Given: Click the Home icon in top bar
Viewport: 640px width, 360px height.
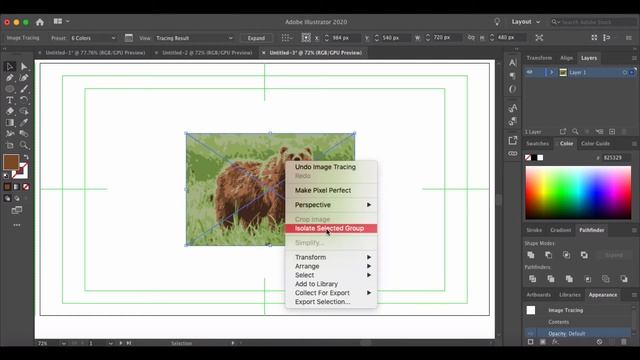Looking at the screenshot, I should point(40,22).
